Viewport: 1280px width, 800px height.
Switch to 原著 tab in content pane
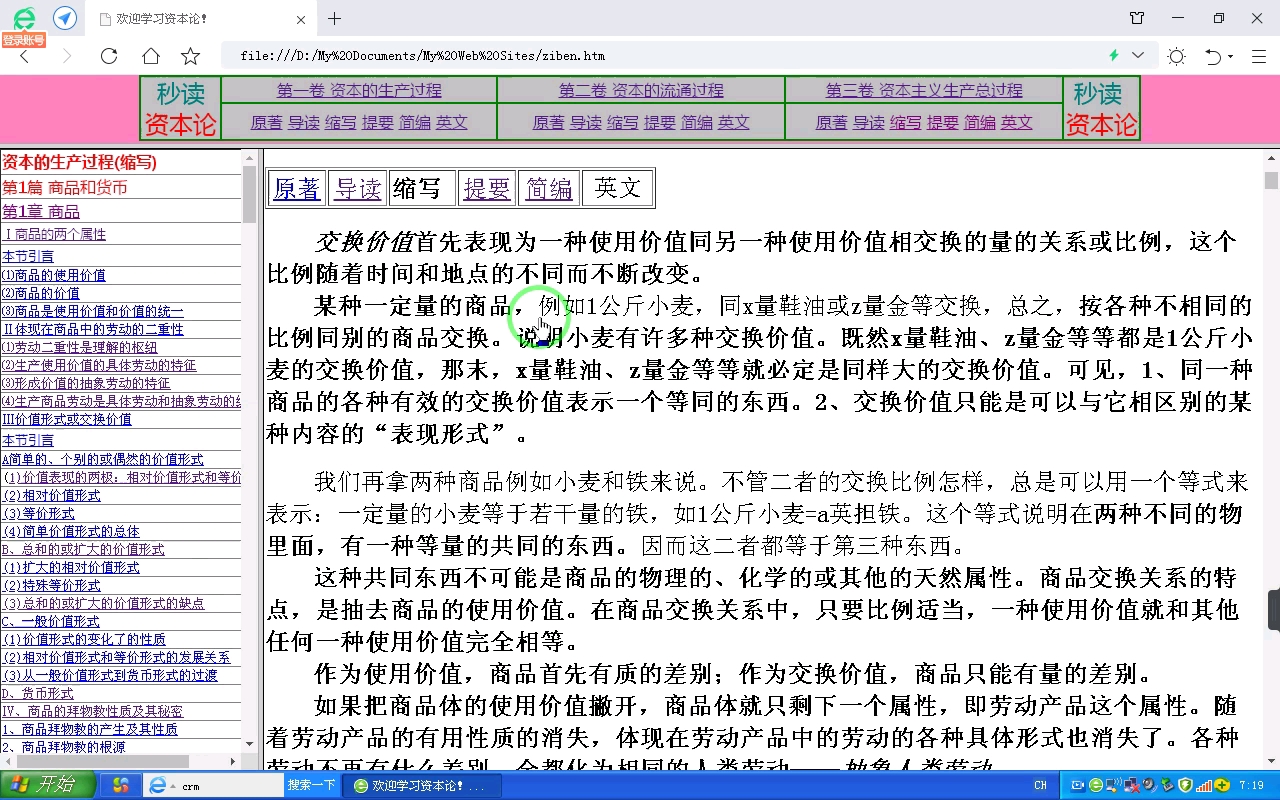[297, 188]
